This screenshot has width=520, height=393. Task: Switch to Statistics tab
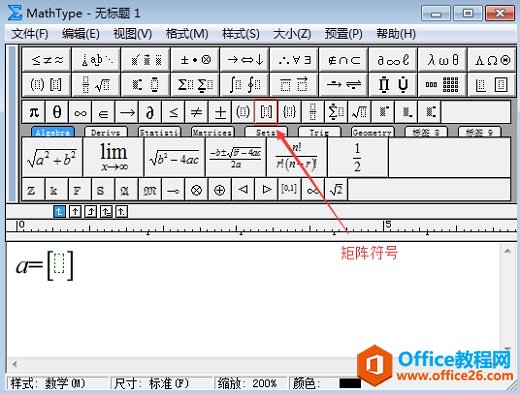[159, 132]
